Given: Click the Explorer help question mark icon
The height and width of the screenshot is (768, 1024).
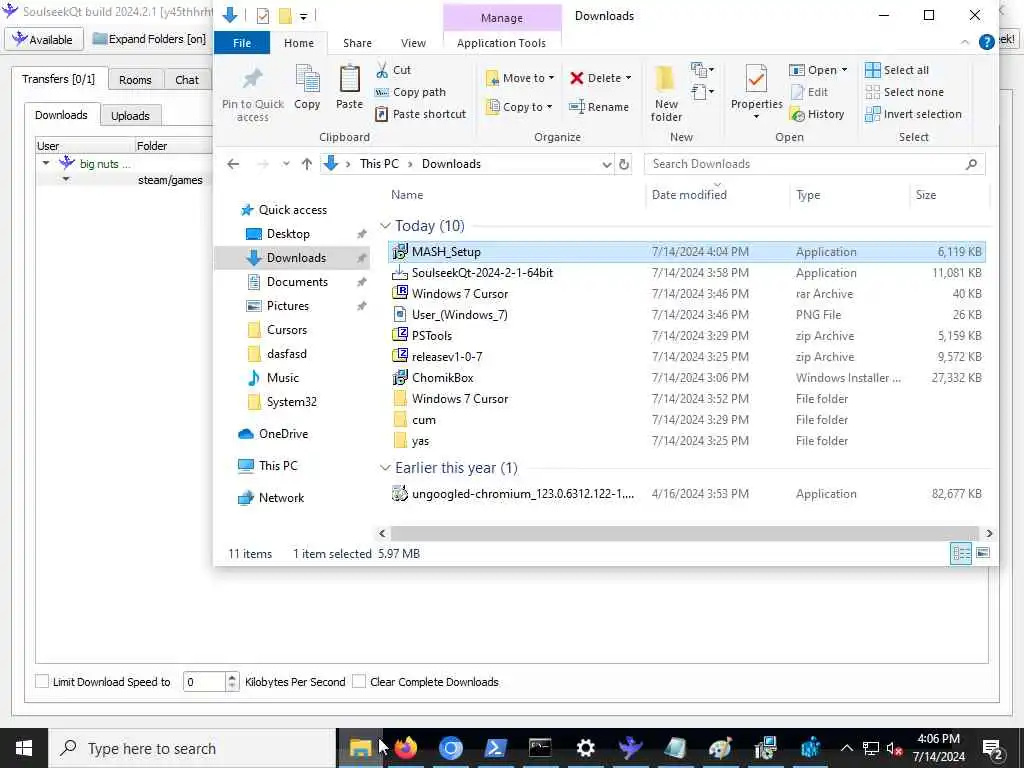Looking at the screenshot, I should click(x=986, y=42).
